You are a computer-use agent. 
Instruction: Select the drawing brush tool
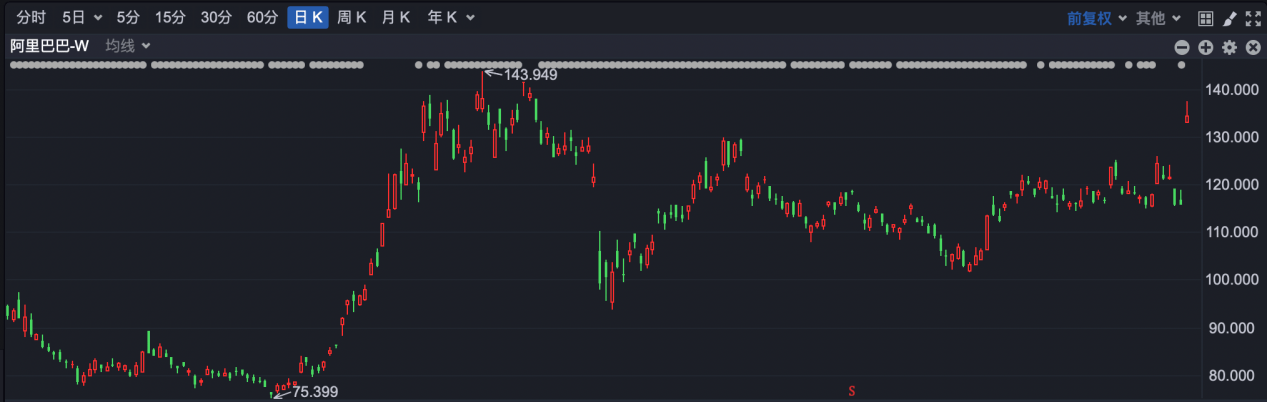(x=1229, y=18)
